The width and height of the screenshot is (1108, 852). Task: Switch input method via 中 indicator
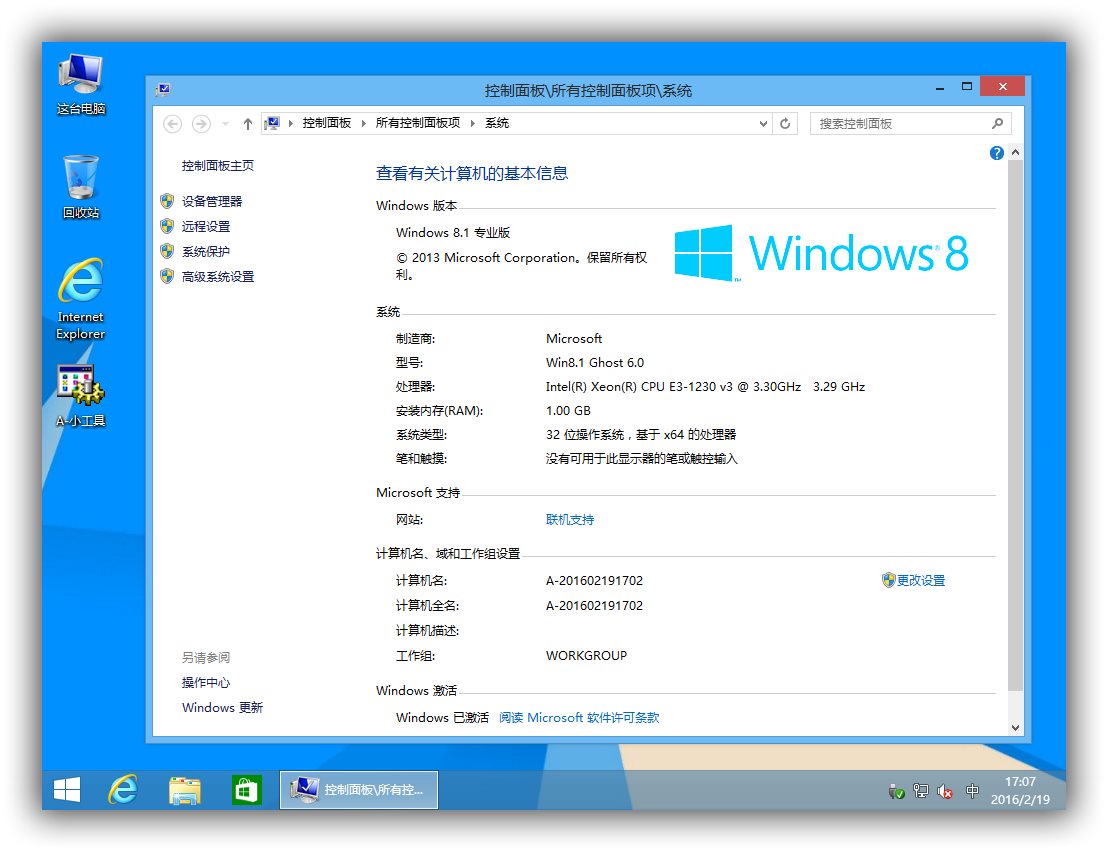point(972,791)
